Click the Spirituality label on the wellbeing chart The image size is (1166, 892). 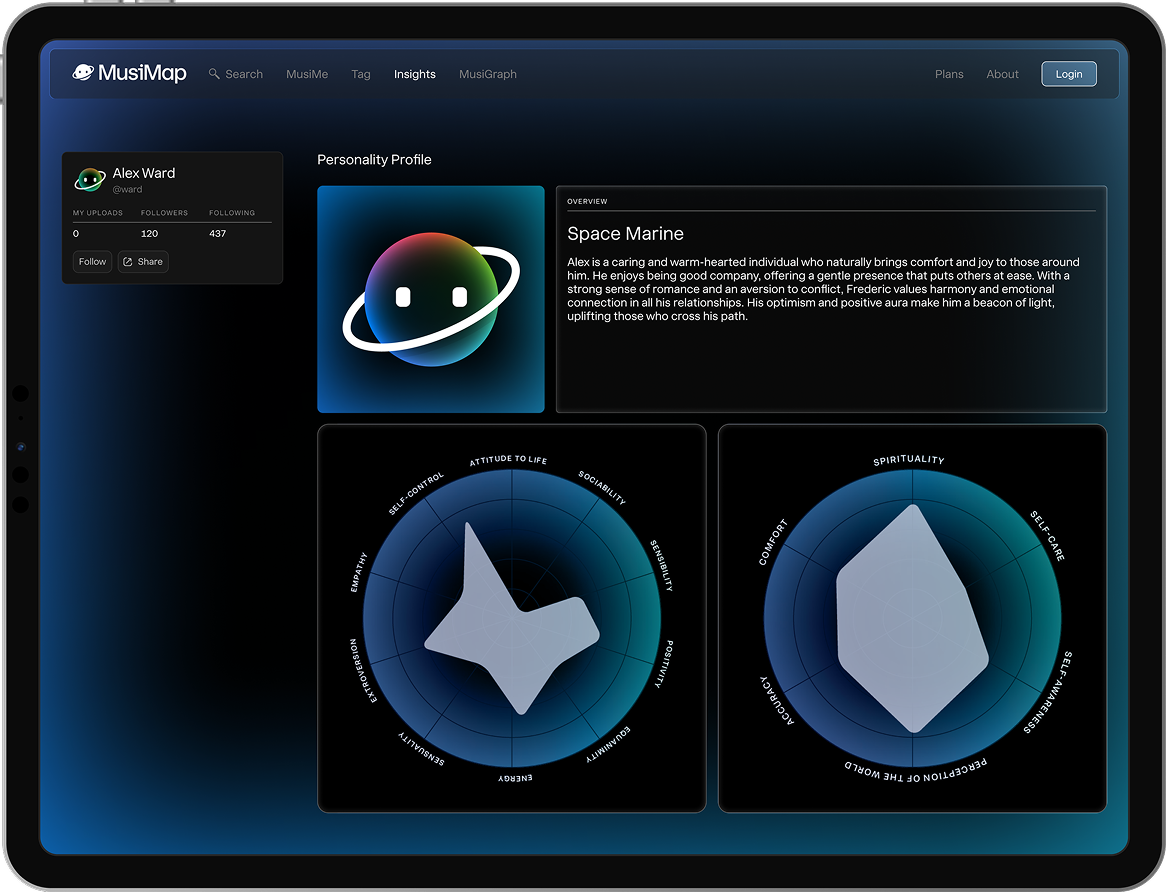[910, 459]
